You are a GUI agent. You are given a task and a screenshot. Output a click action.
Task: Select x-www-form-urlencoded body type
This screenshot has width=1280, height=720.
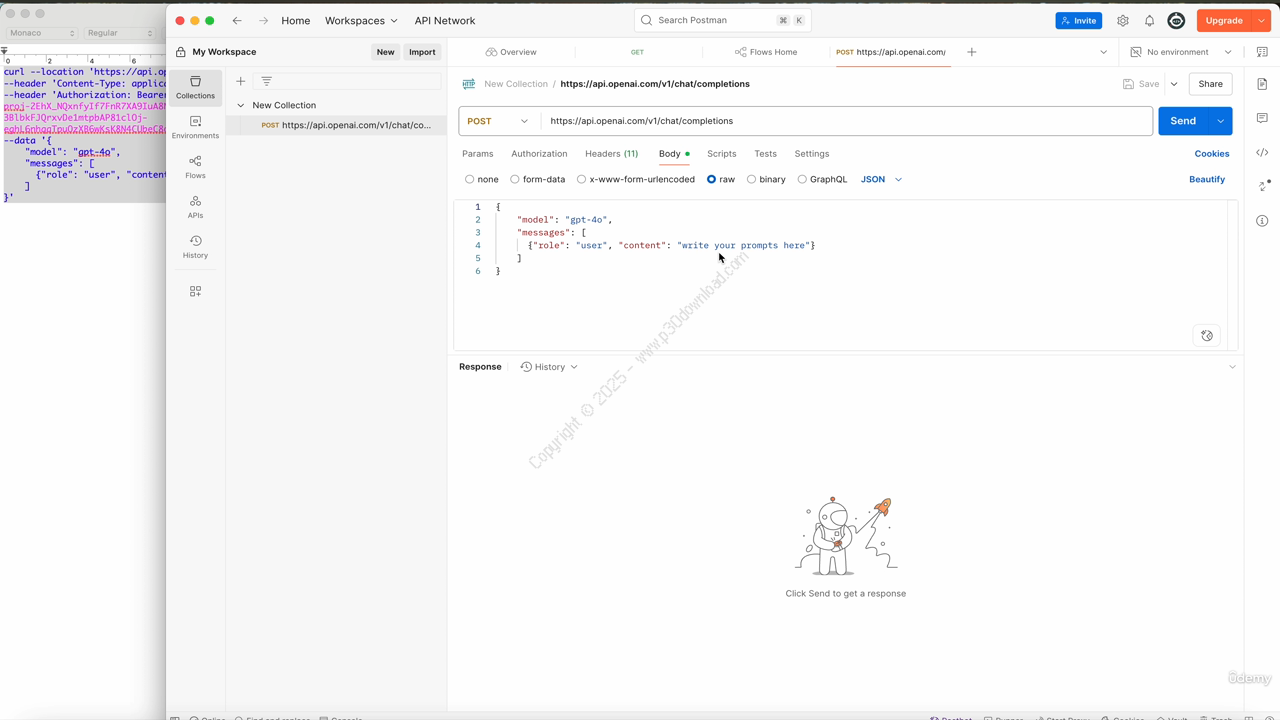[x=635, y=179]
